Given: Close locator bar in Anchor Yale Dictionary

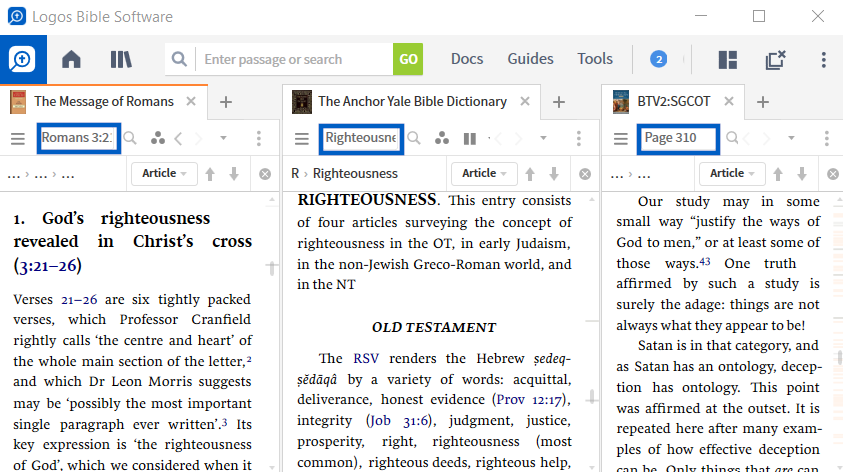Looking at the screenshot, I should pos(585,174).
